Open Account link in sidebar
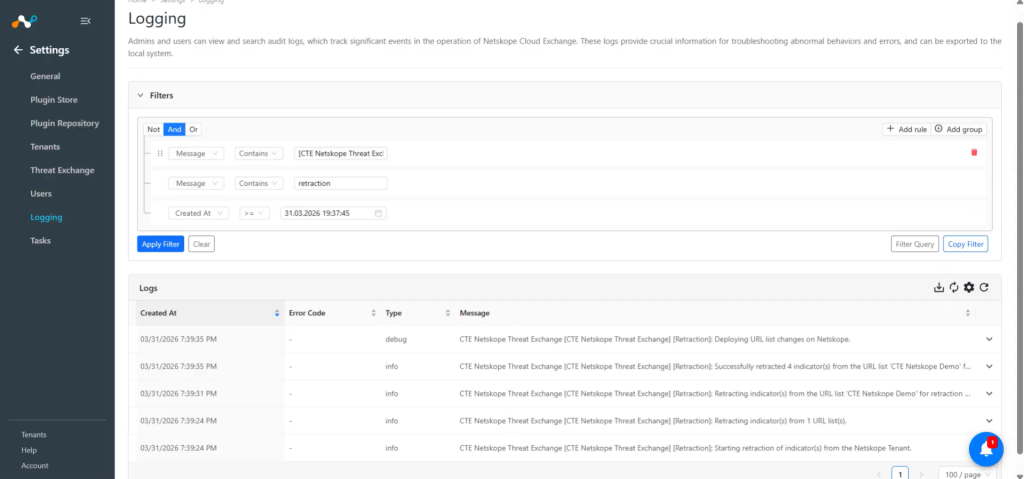This screenshot has width=1024, height=479. pos(35,466)
